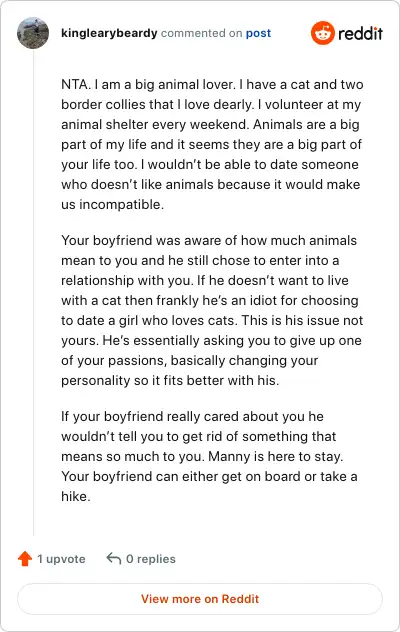This screenshot has height=632, width=400.
Task: Click the "us incompatible." line of text
Action: (112, 204)
